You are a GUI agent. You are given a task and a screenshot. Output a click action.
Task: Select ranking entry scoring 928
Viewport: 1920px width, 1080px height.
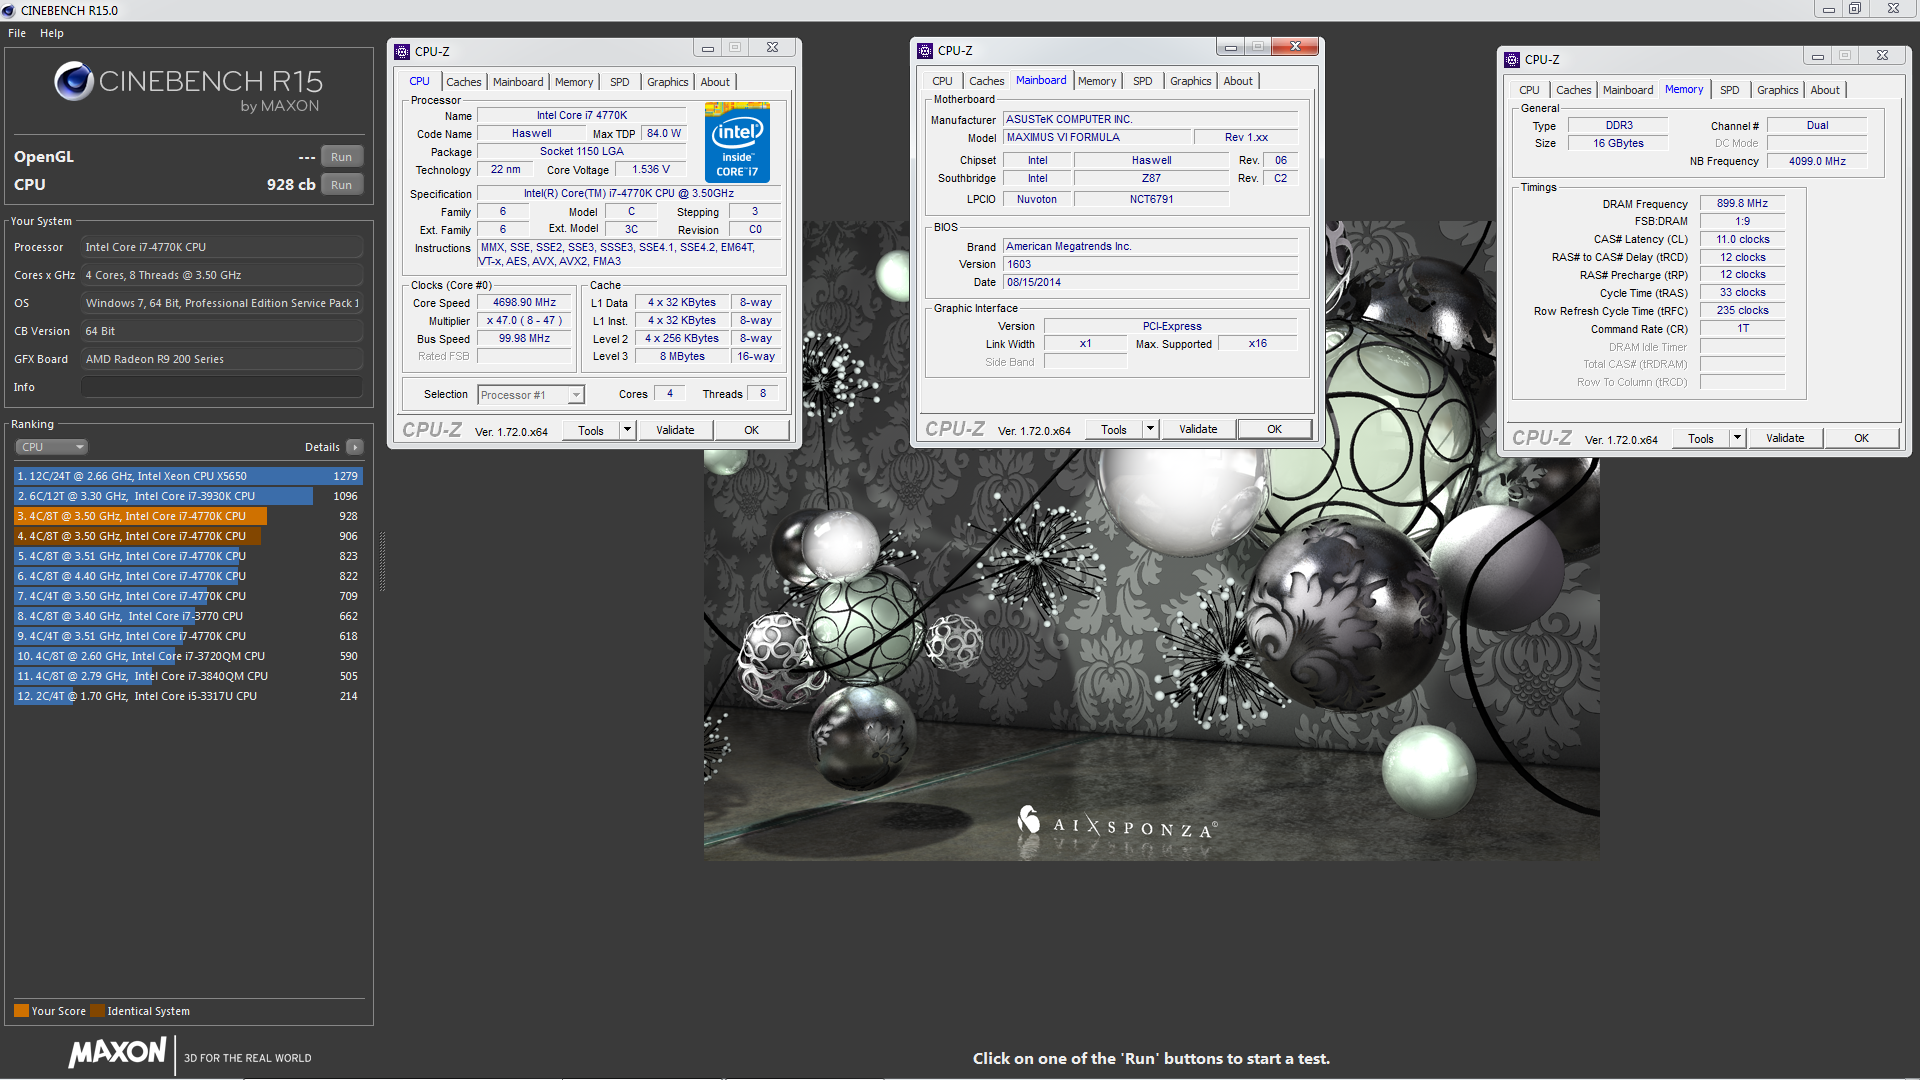(x=188, y=516)
